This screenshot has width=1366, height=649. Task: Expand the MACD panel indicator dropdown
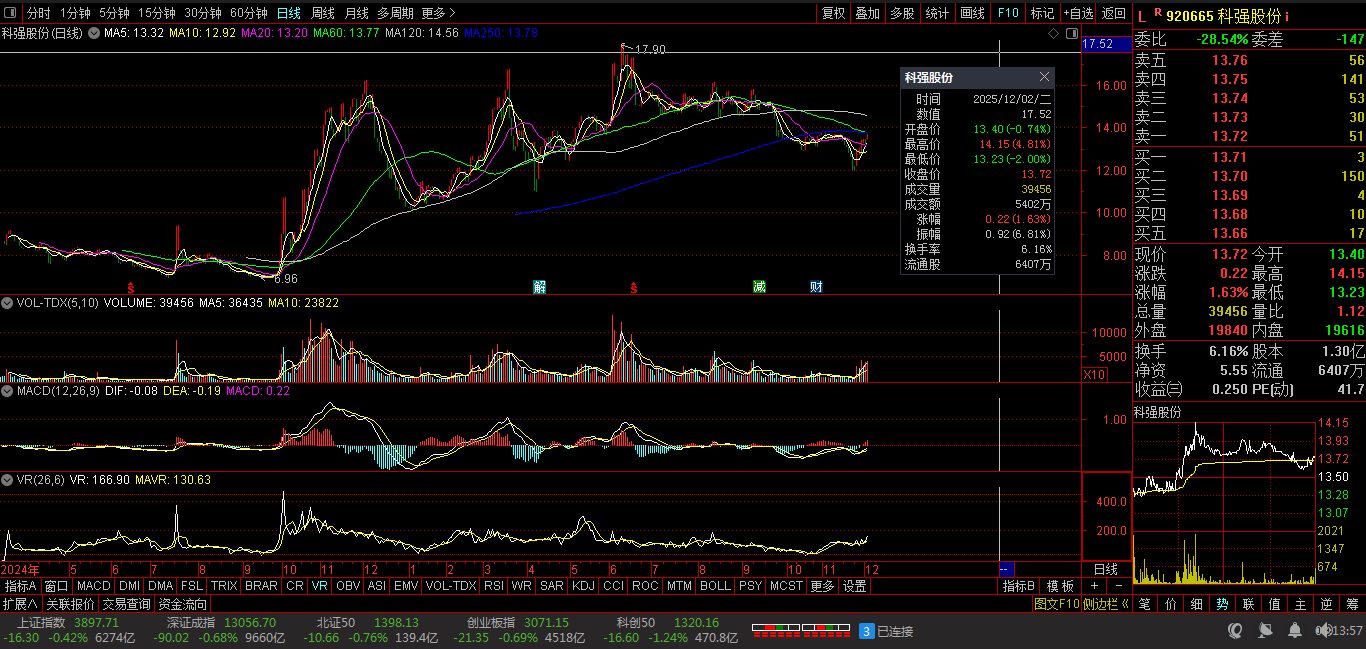[x=7, y=391]
